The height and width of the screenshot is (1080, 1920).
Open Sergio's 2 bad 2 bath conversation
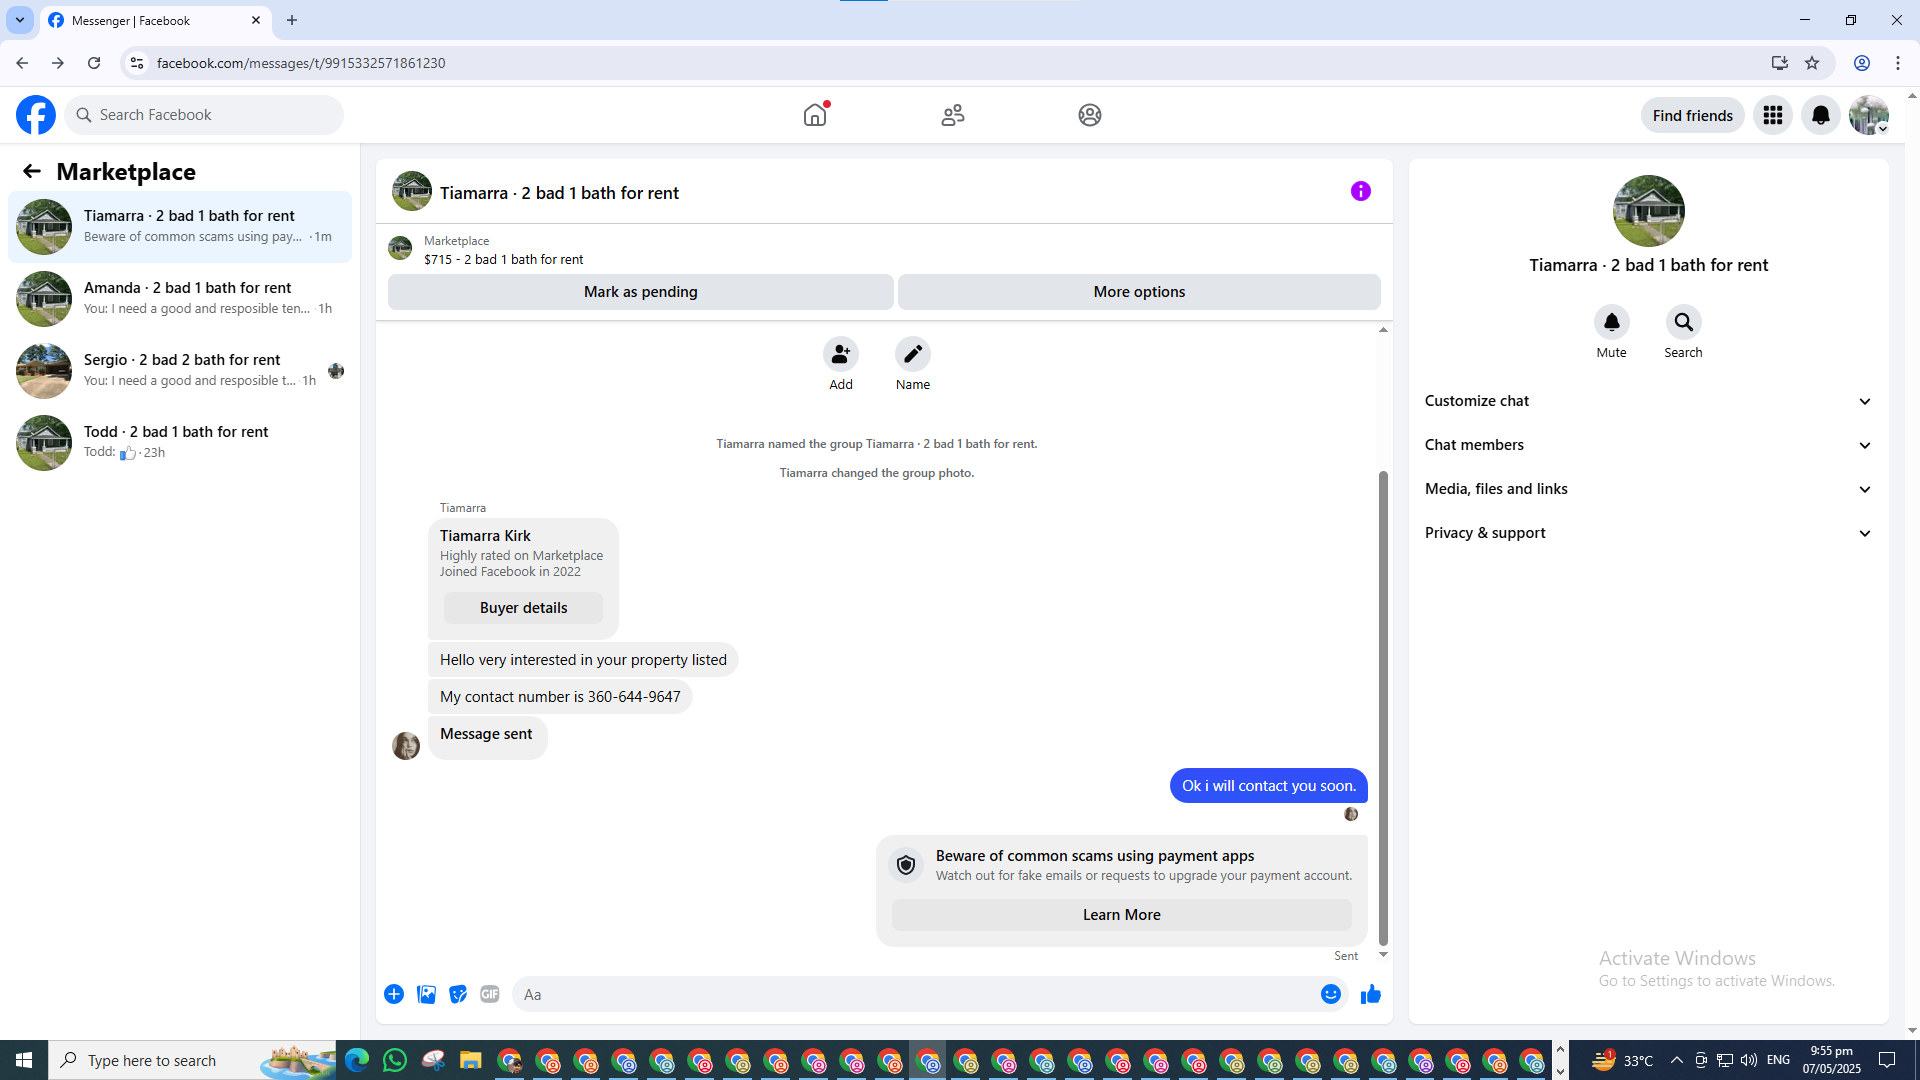180,370
